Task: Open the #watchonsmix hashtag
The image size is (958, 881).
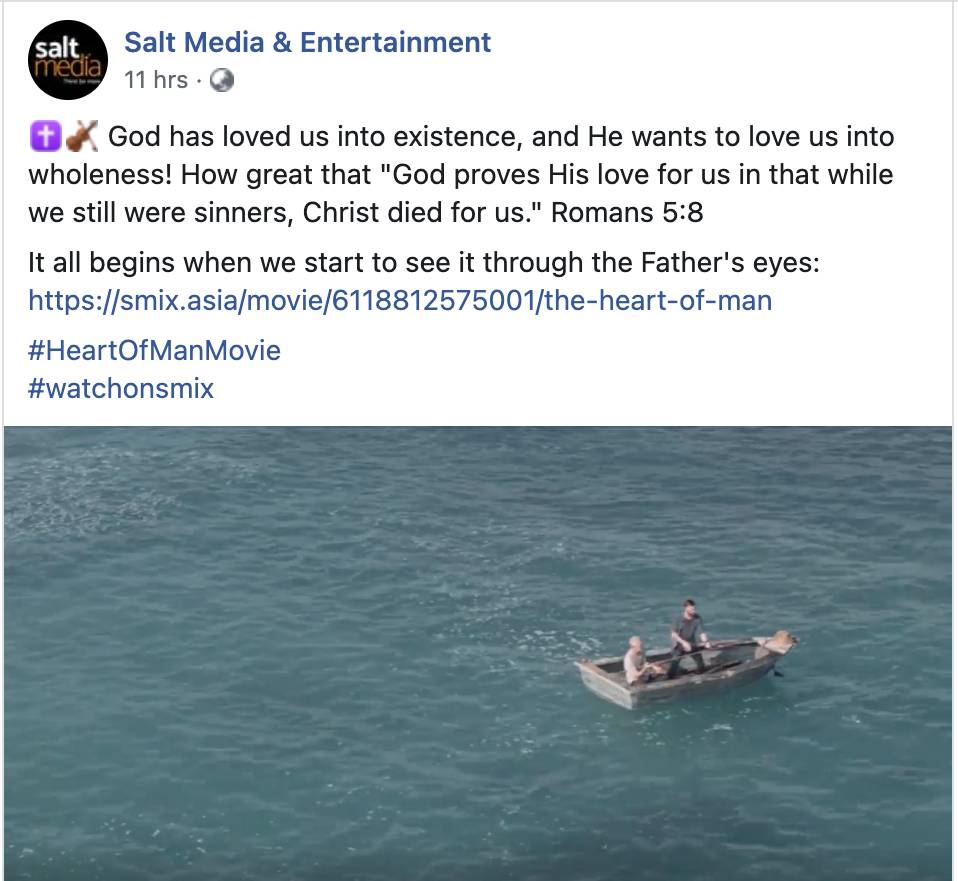Action: pos(121,389)
